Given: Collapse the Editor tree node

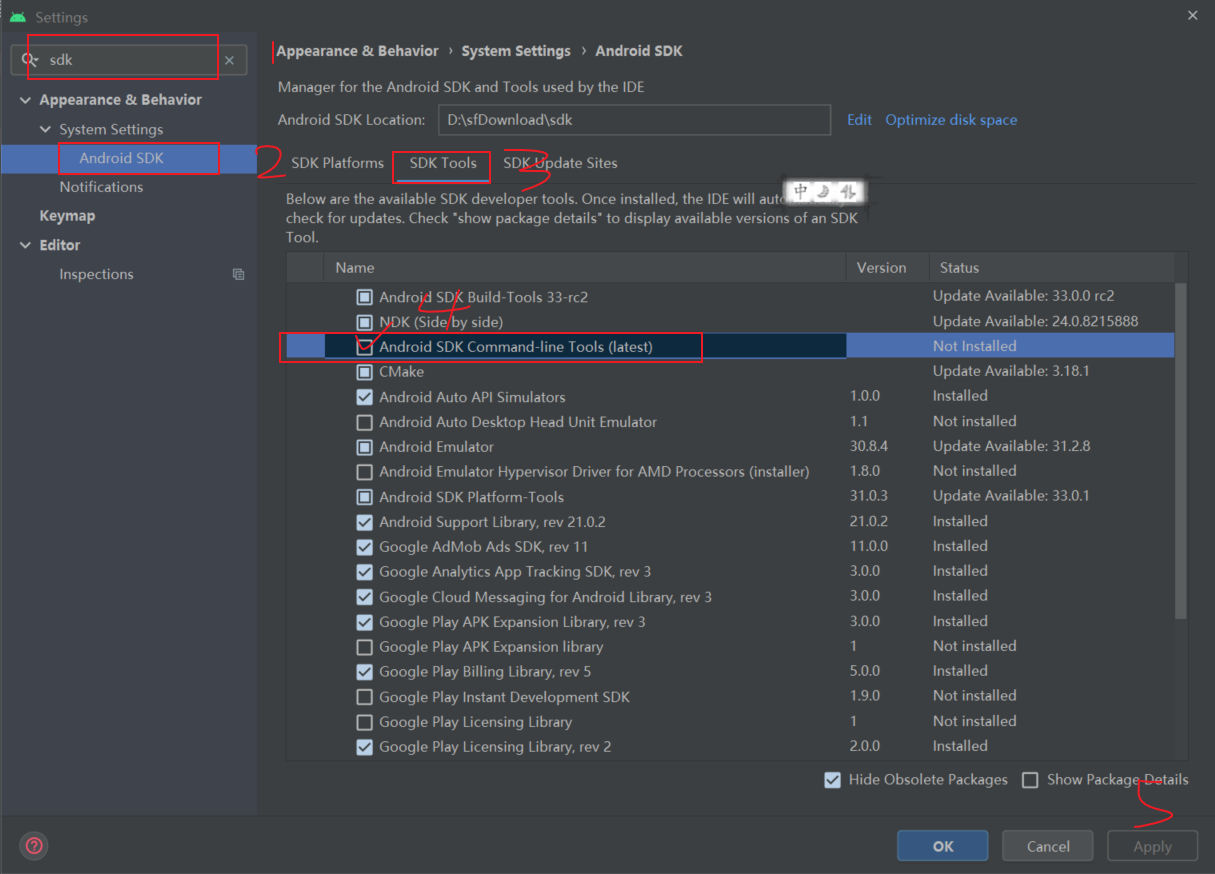Looking at the screenshot, I should [25, 245].
